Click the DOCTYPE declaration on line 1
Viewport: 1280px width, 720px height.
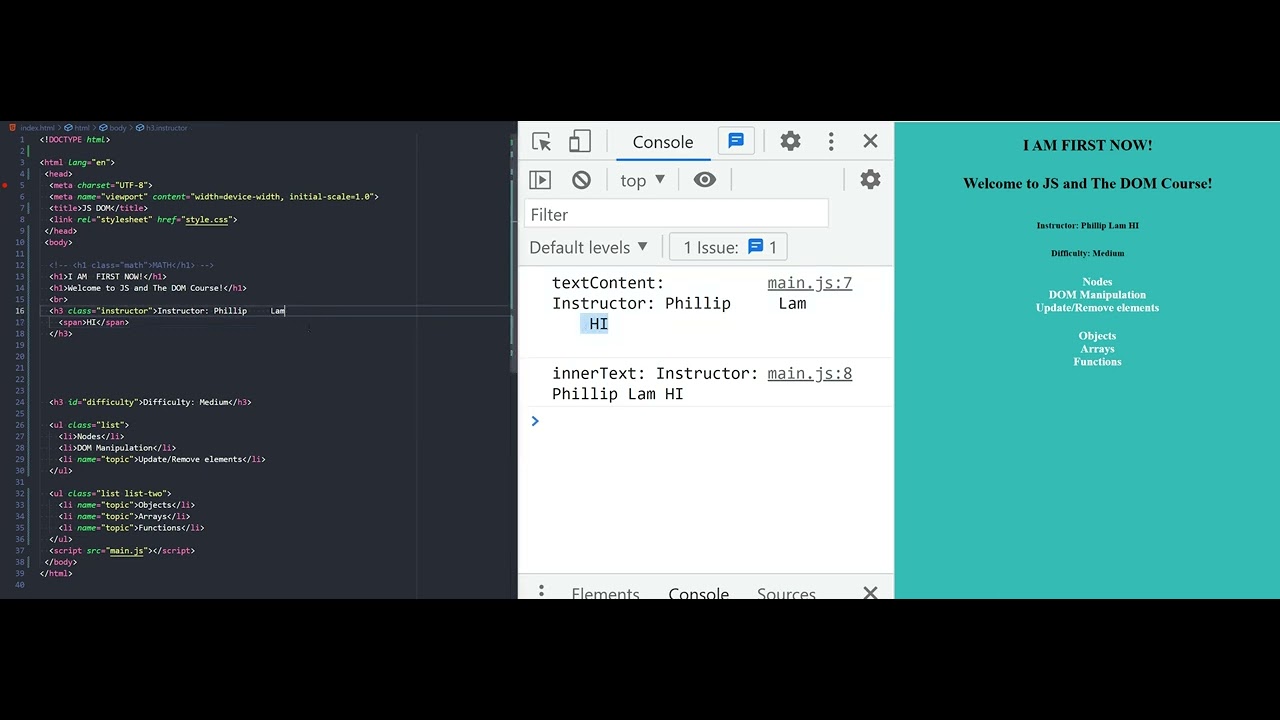(x=75, y=139)
